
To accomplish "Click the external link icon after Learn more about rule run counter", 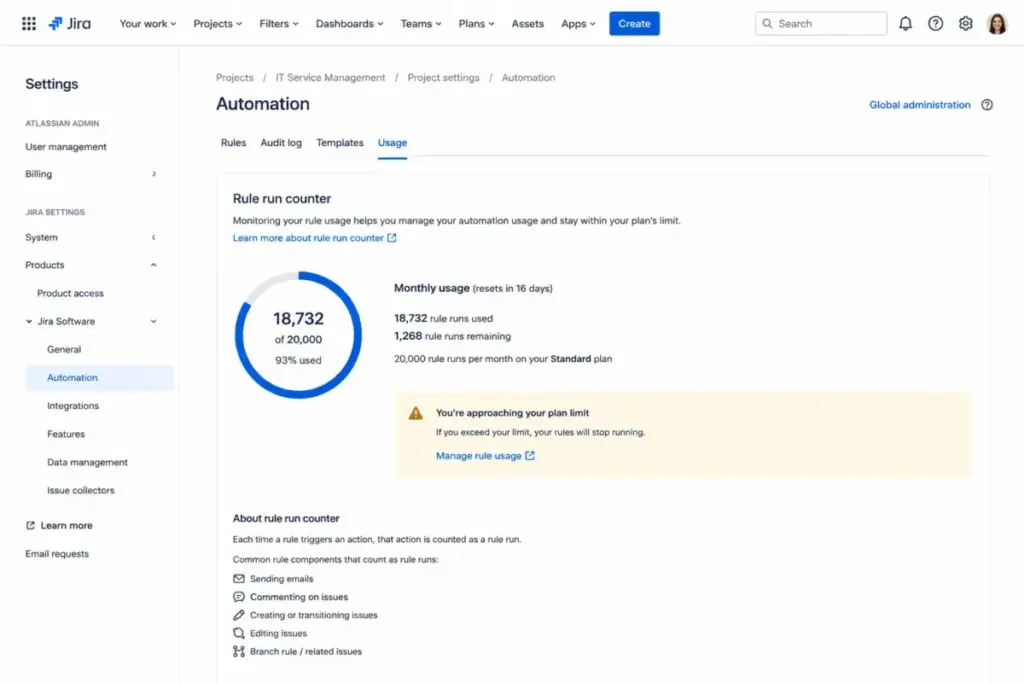I will click(392, 238).
